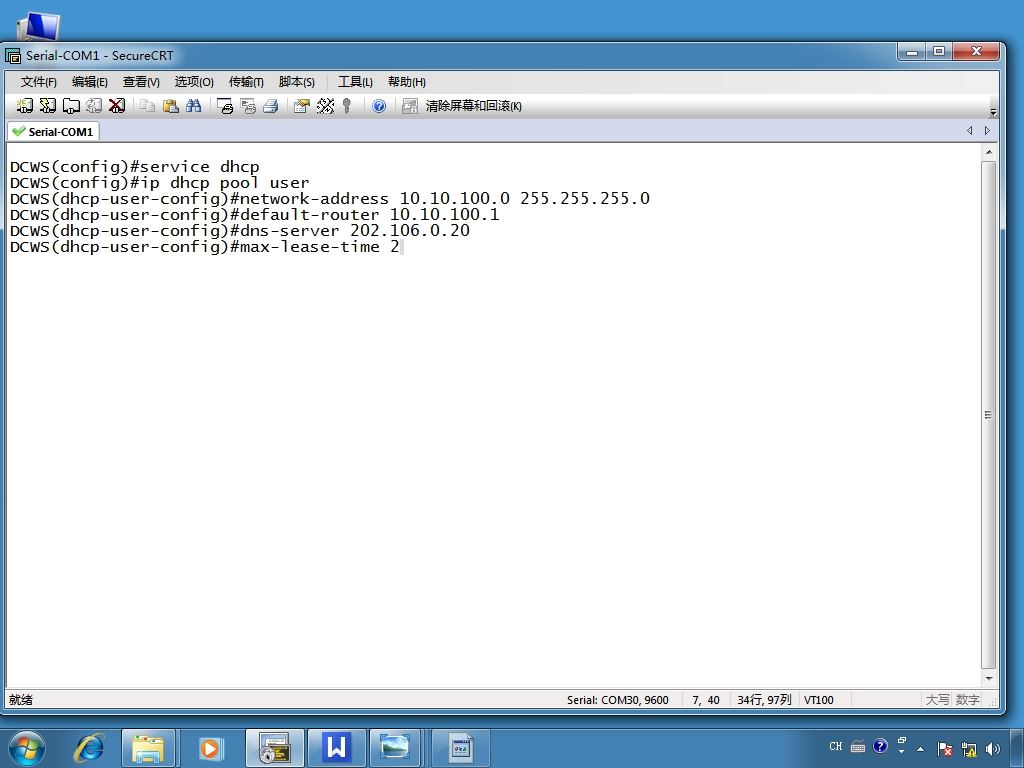
Task: Click the toolbar overflow chevron
Action: (x=993, y=112)
